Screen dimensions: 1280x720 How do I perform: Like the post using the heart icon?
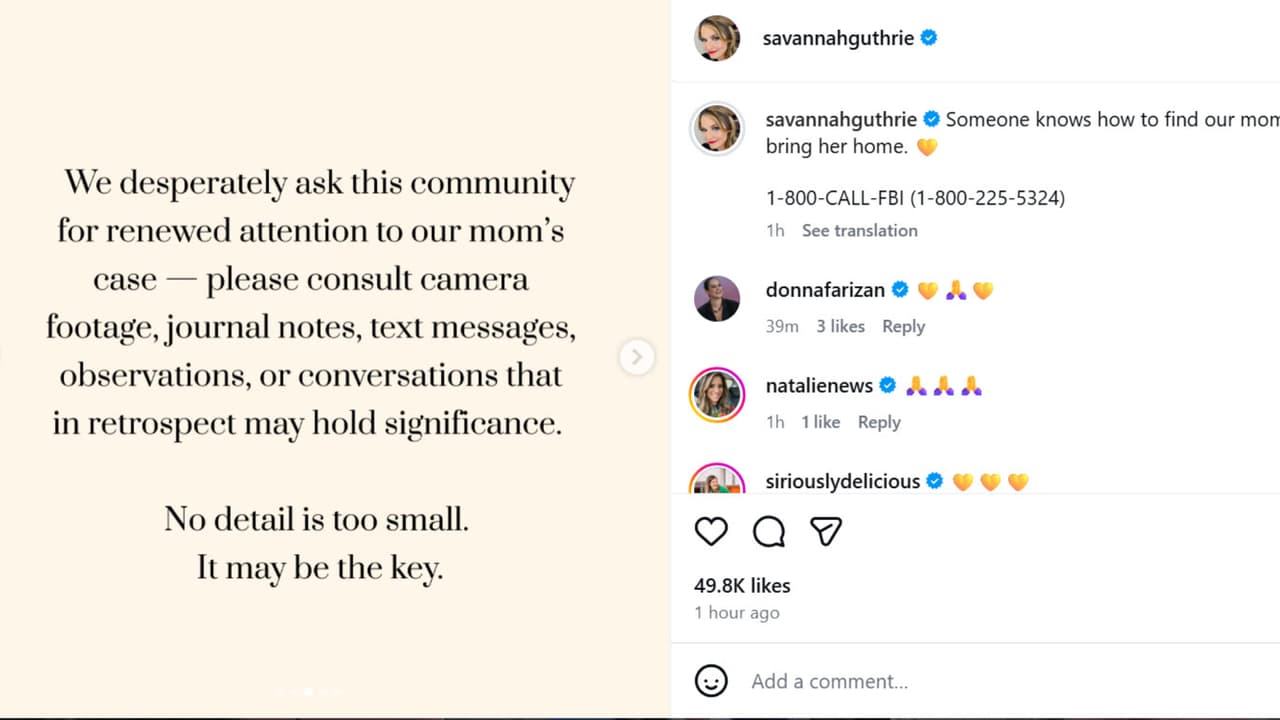point(710,531)
